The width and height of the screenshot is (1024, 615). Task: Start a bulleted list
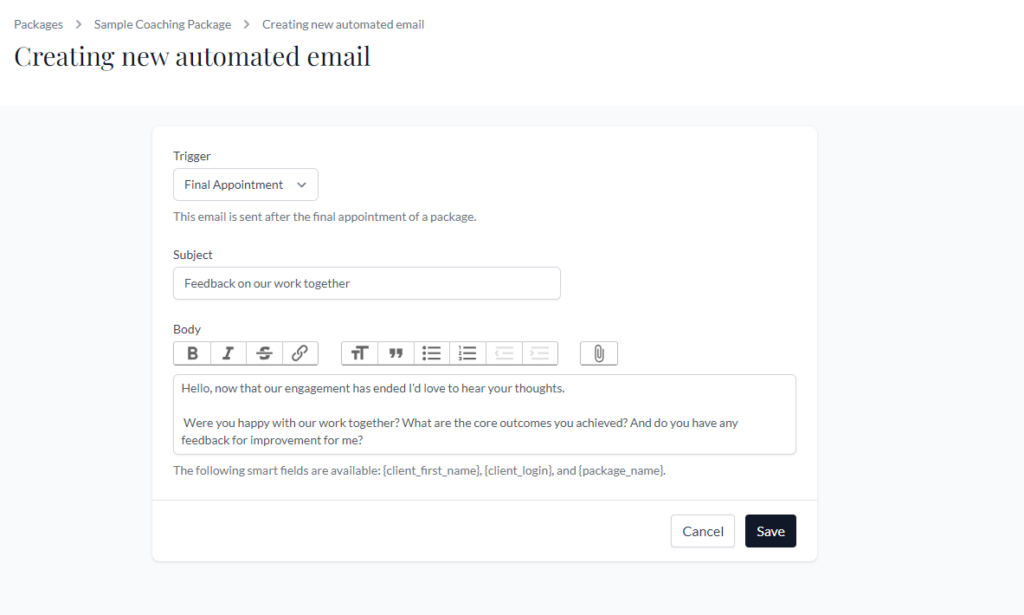(432, 353)
